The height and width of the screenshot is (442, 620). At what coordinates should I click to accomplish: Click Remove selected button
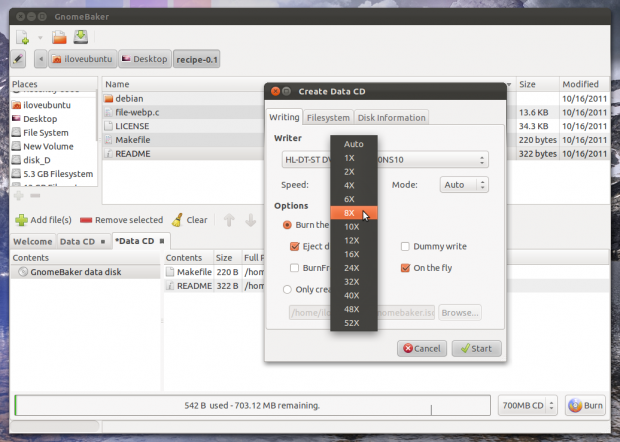point(121,220)
